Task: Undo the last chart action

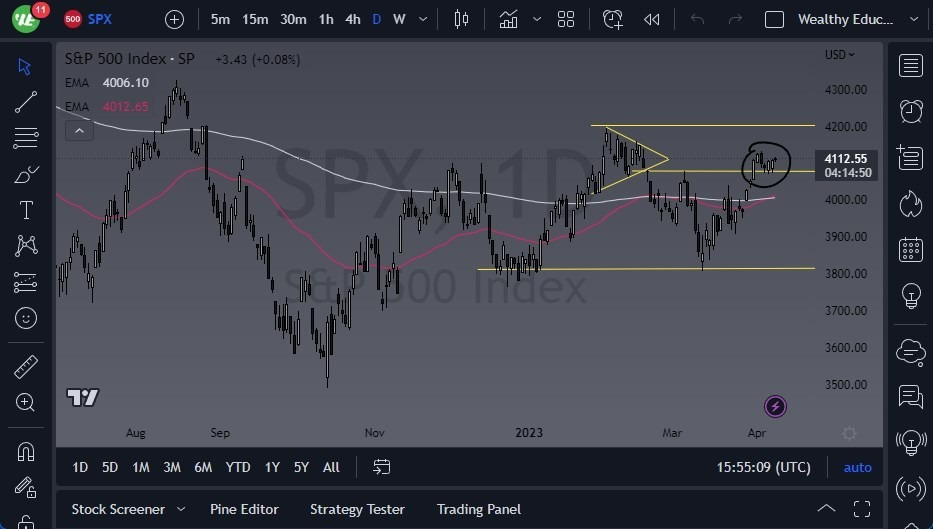Action: coord(697,20)
